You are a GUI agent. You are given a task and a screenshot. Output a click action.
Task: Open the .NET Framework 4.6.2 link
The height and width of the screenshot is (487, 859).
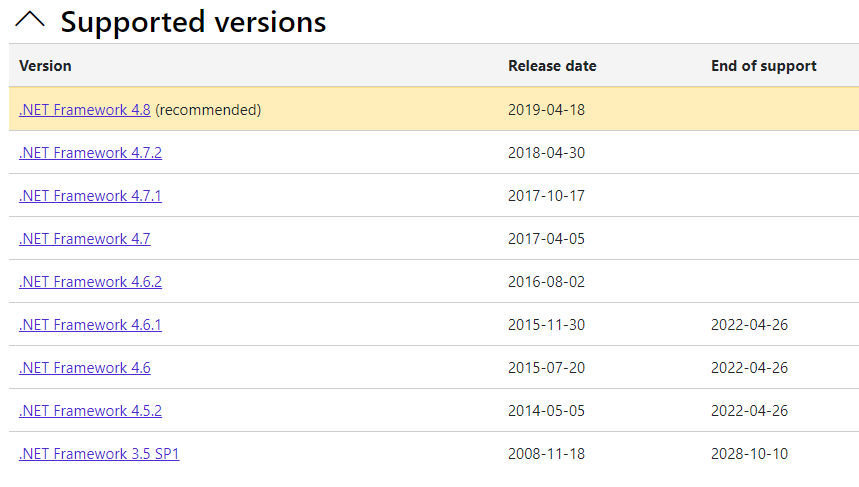coord(90,282)
